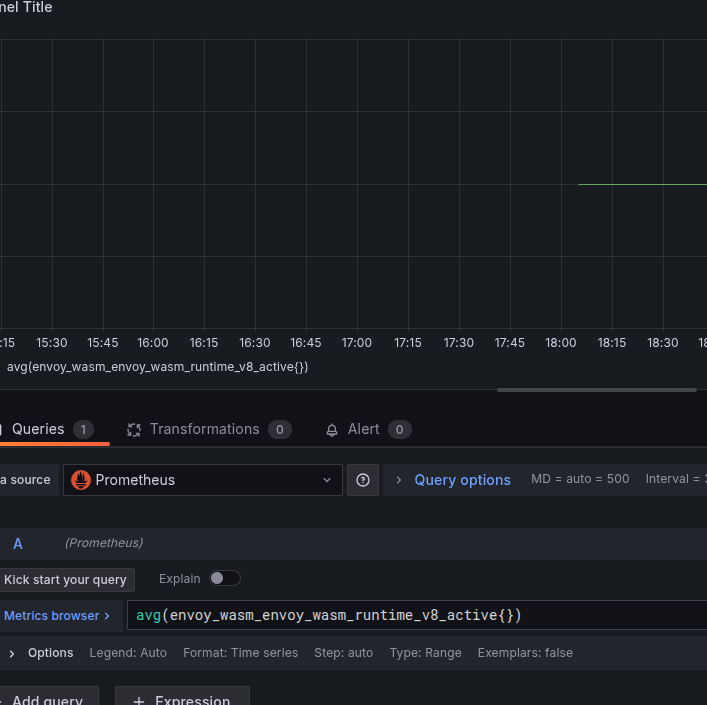Click the Transformations tab icon

(x=134, y=430)
